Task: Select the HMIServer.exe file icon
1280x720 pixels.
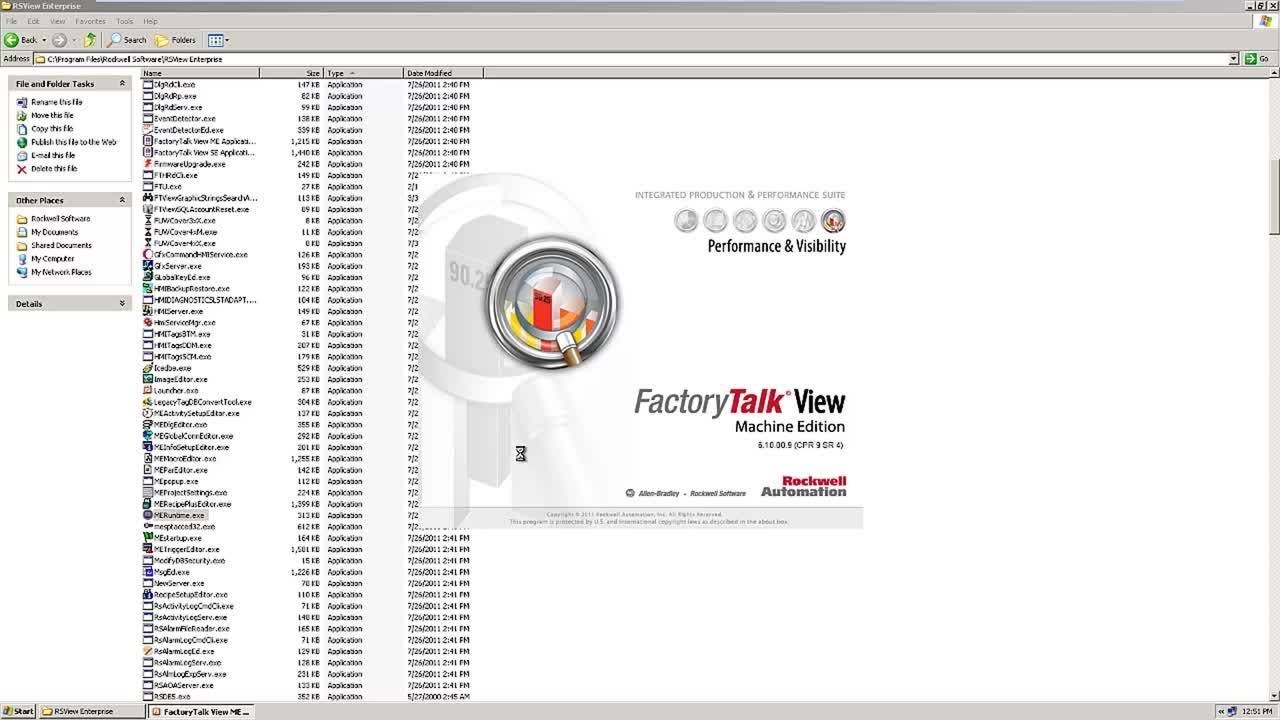Action: (x=148, y=311)
